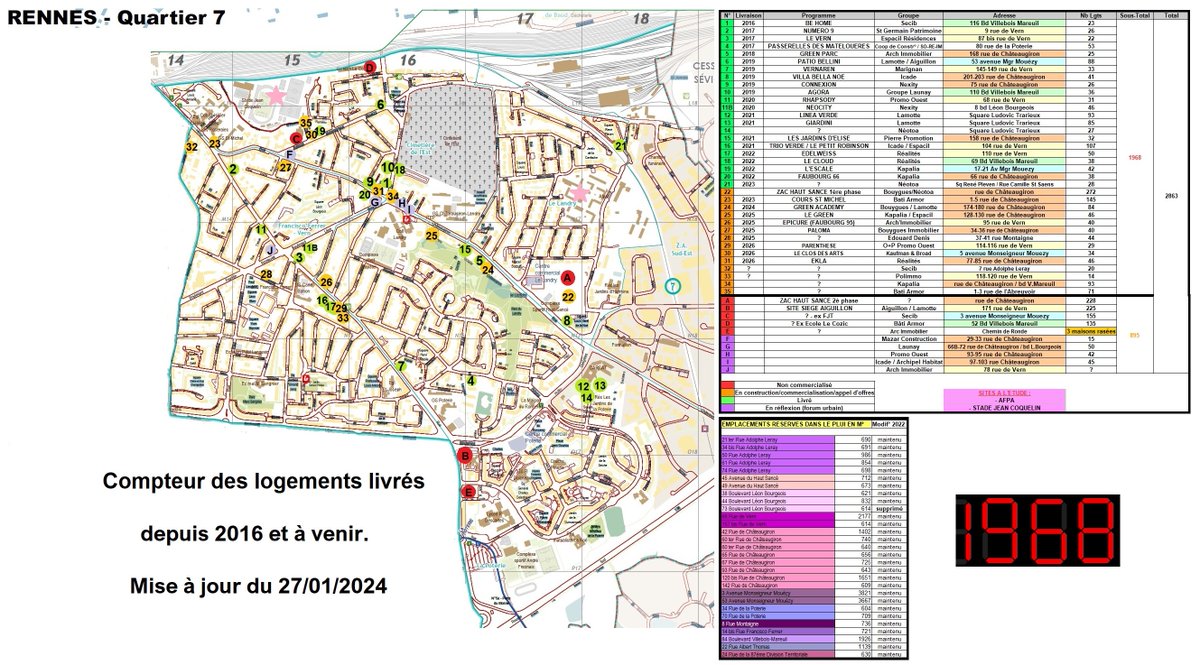
Task: Click the 'Livraison' column header
Action: [748, 16]
